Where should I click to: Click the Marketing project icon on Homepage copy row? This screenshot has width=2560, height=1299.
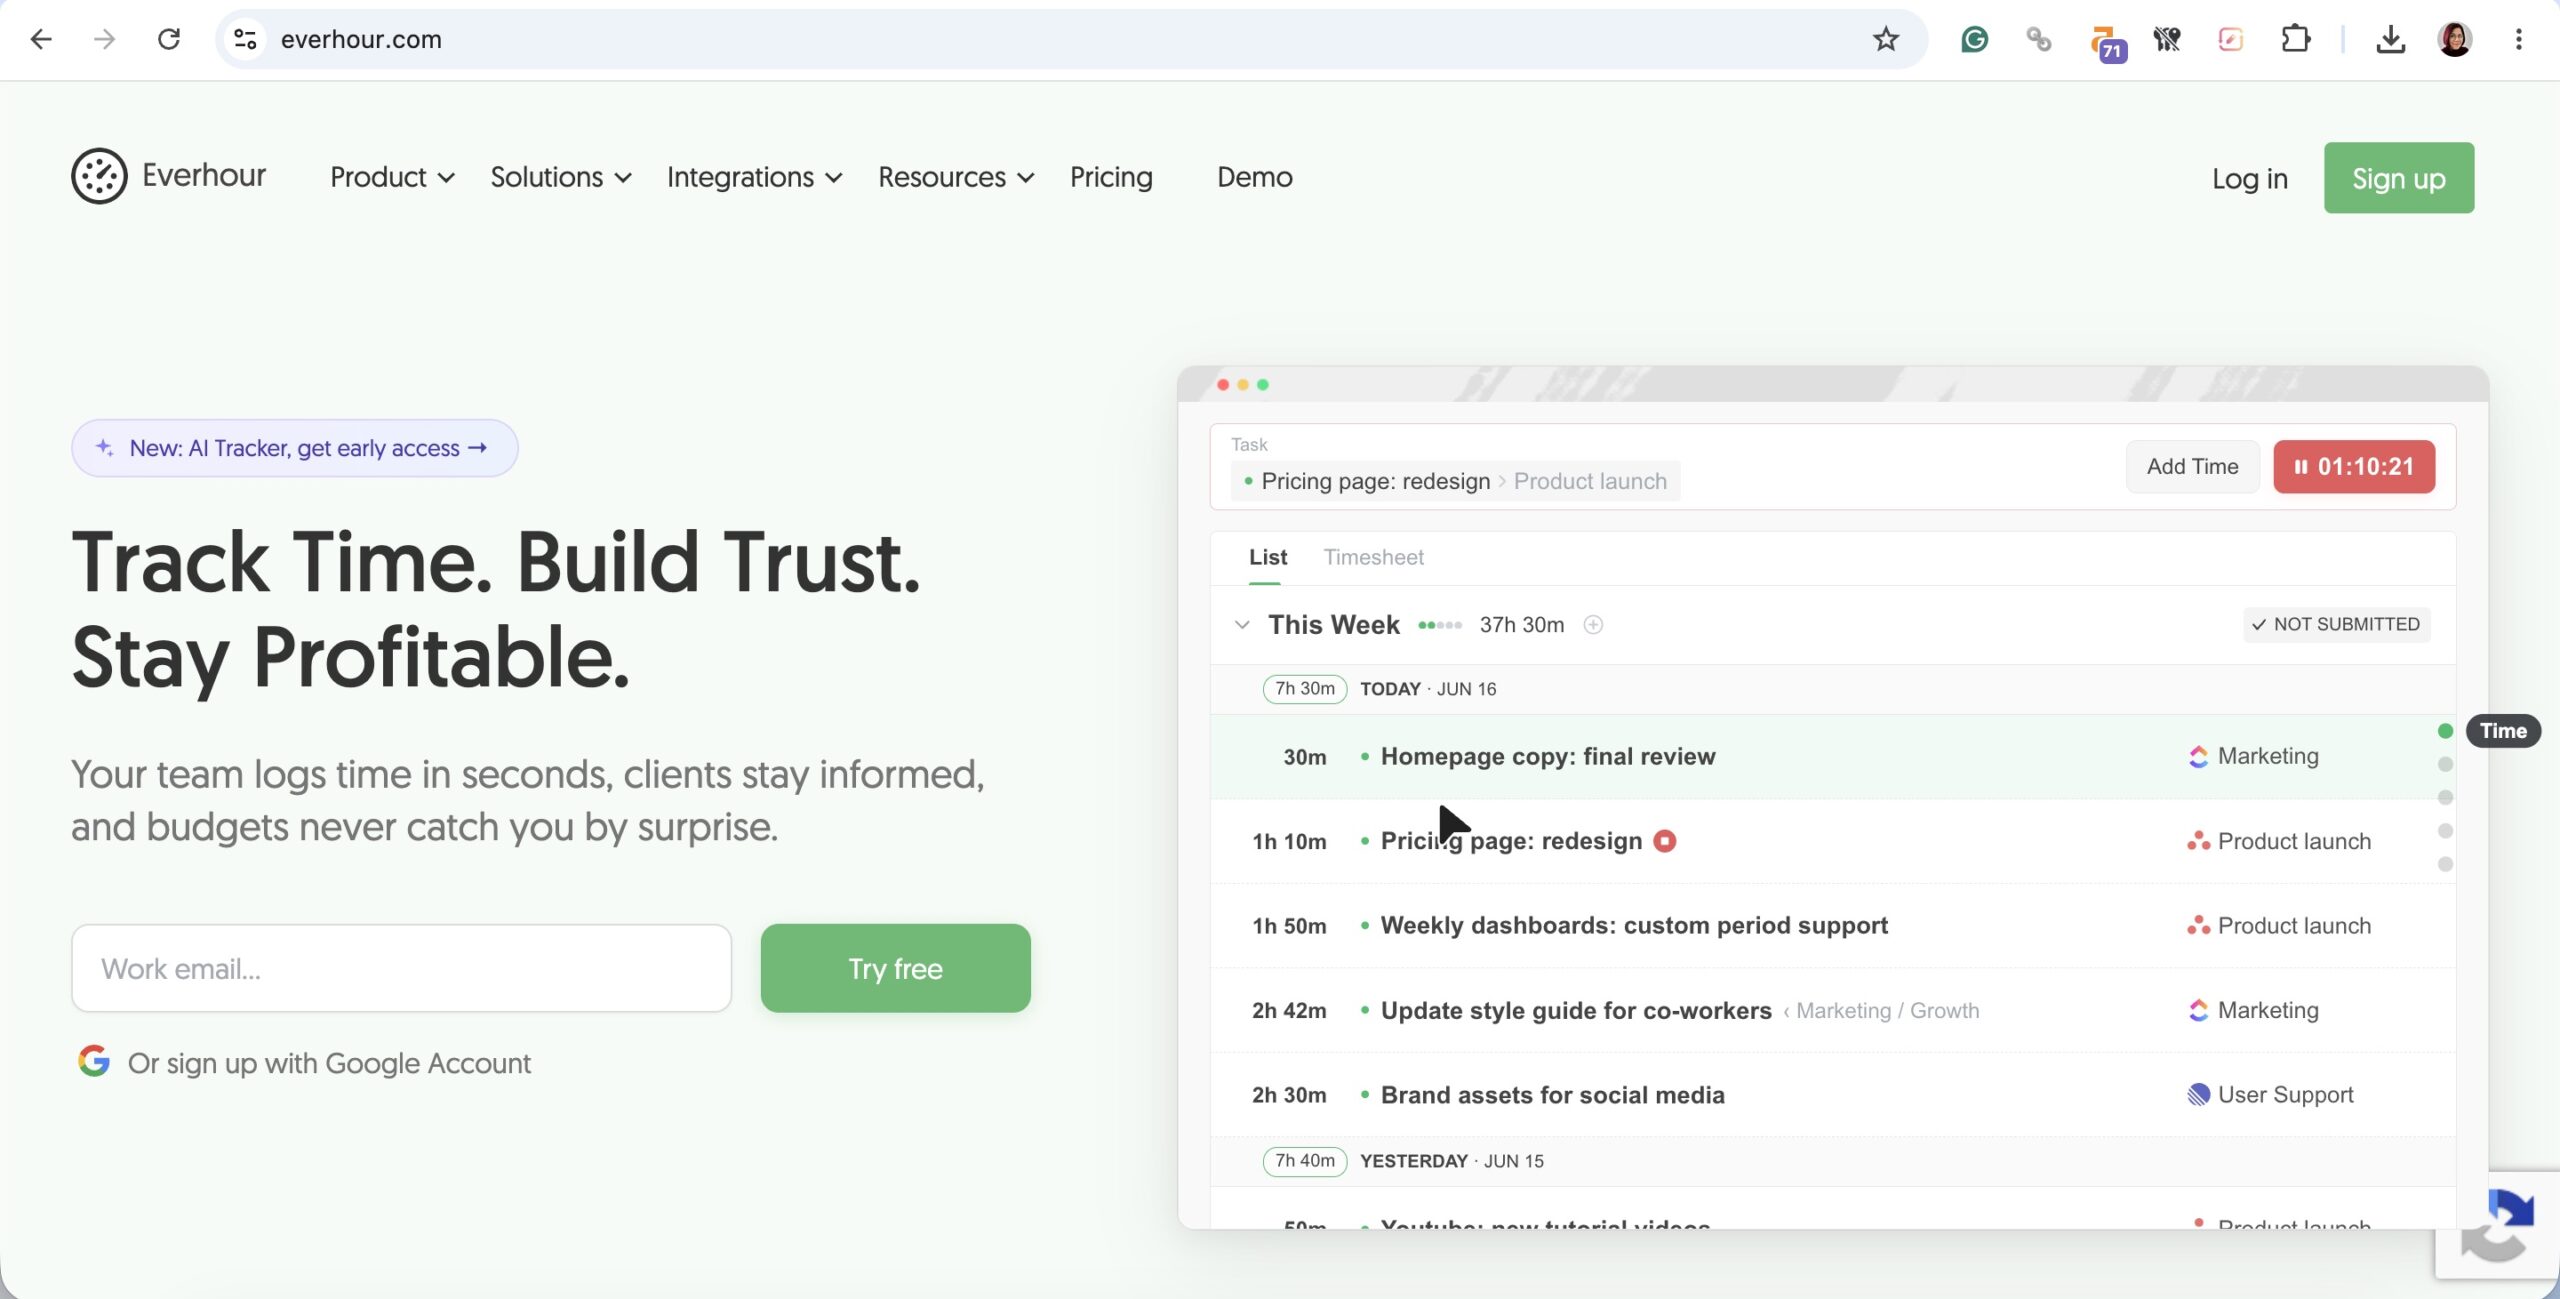coord(2198,757)
